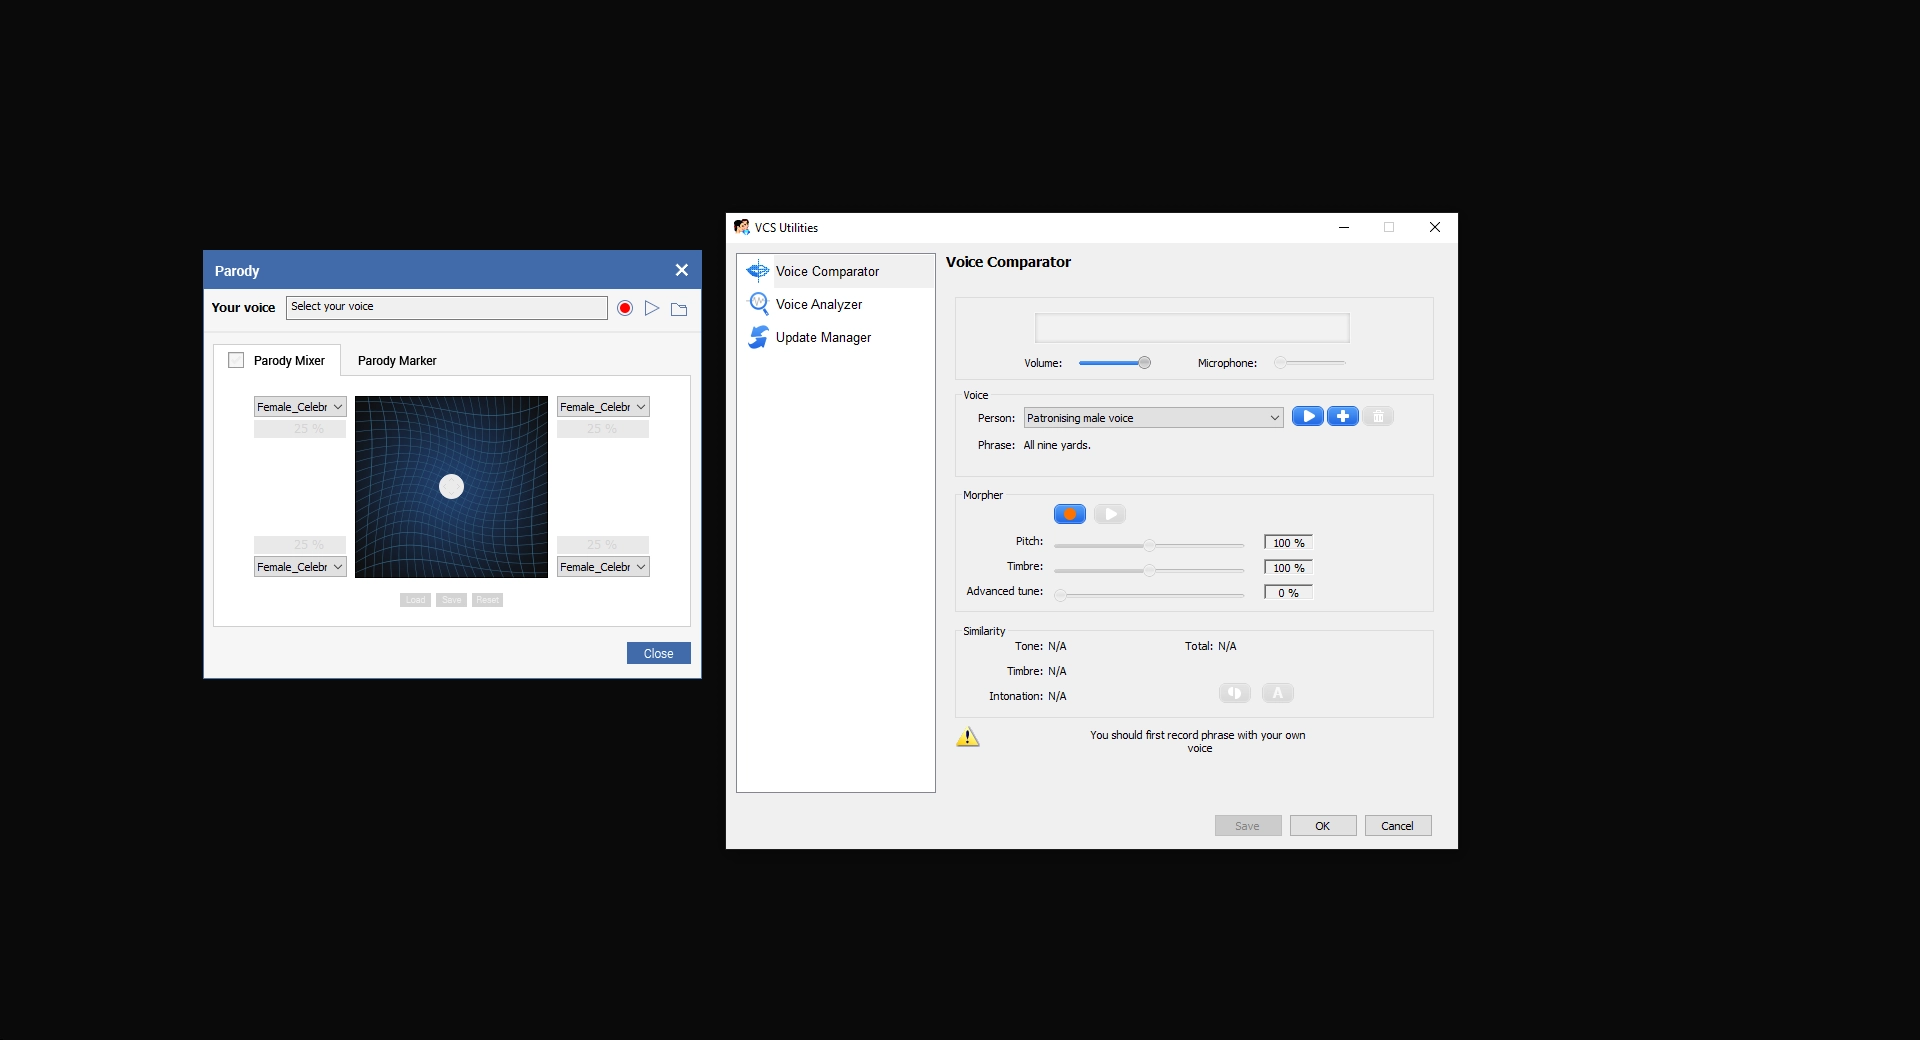Click the Voice Analyzer magnifier icon
The height and width of the screenshot is (1040, 1920).
(759, 303)
